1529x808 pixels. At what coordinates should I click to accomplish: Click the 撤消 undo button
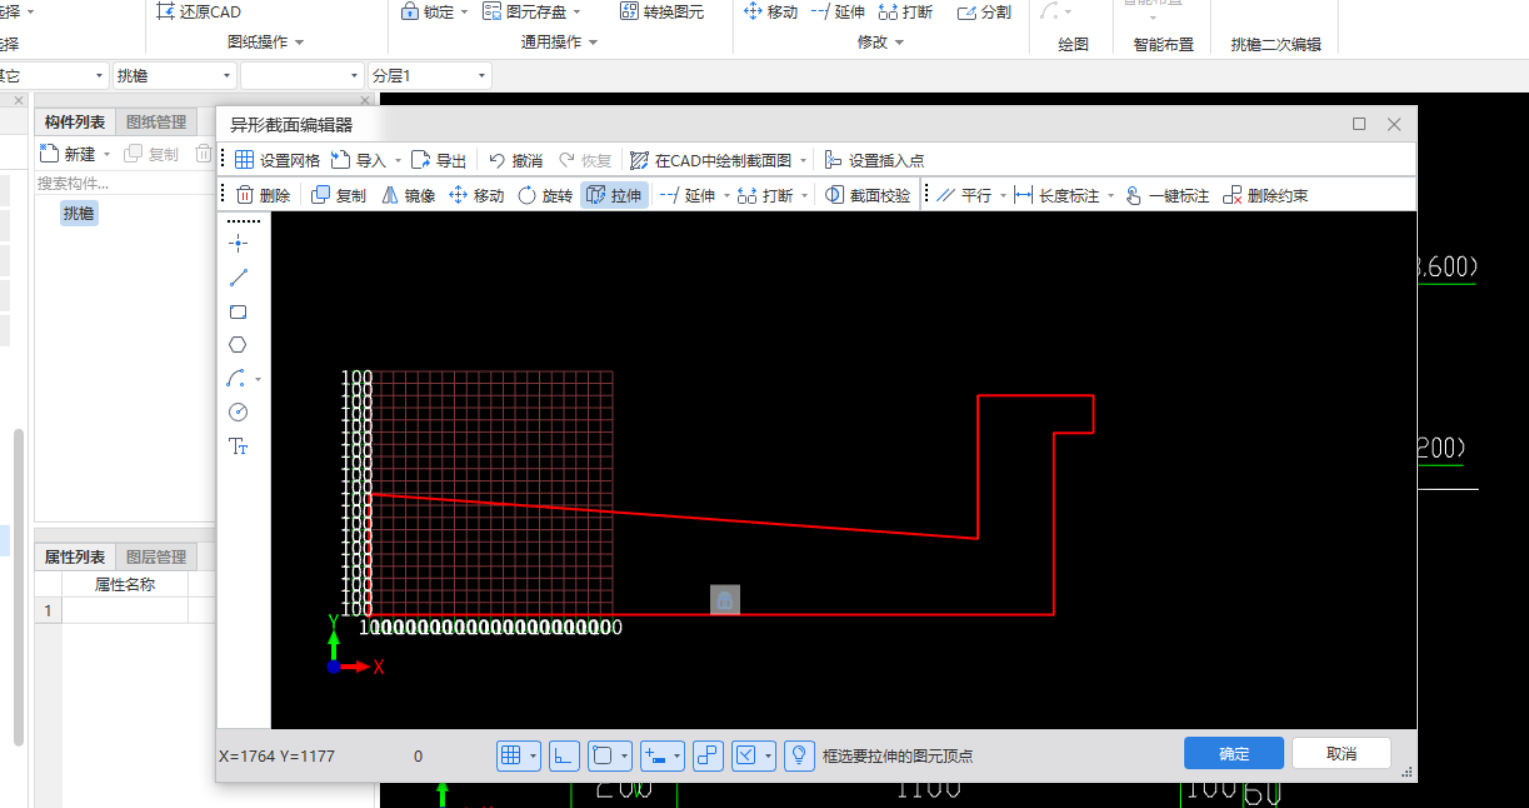tap(516, 160)
